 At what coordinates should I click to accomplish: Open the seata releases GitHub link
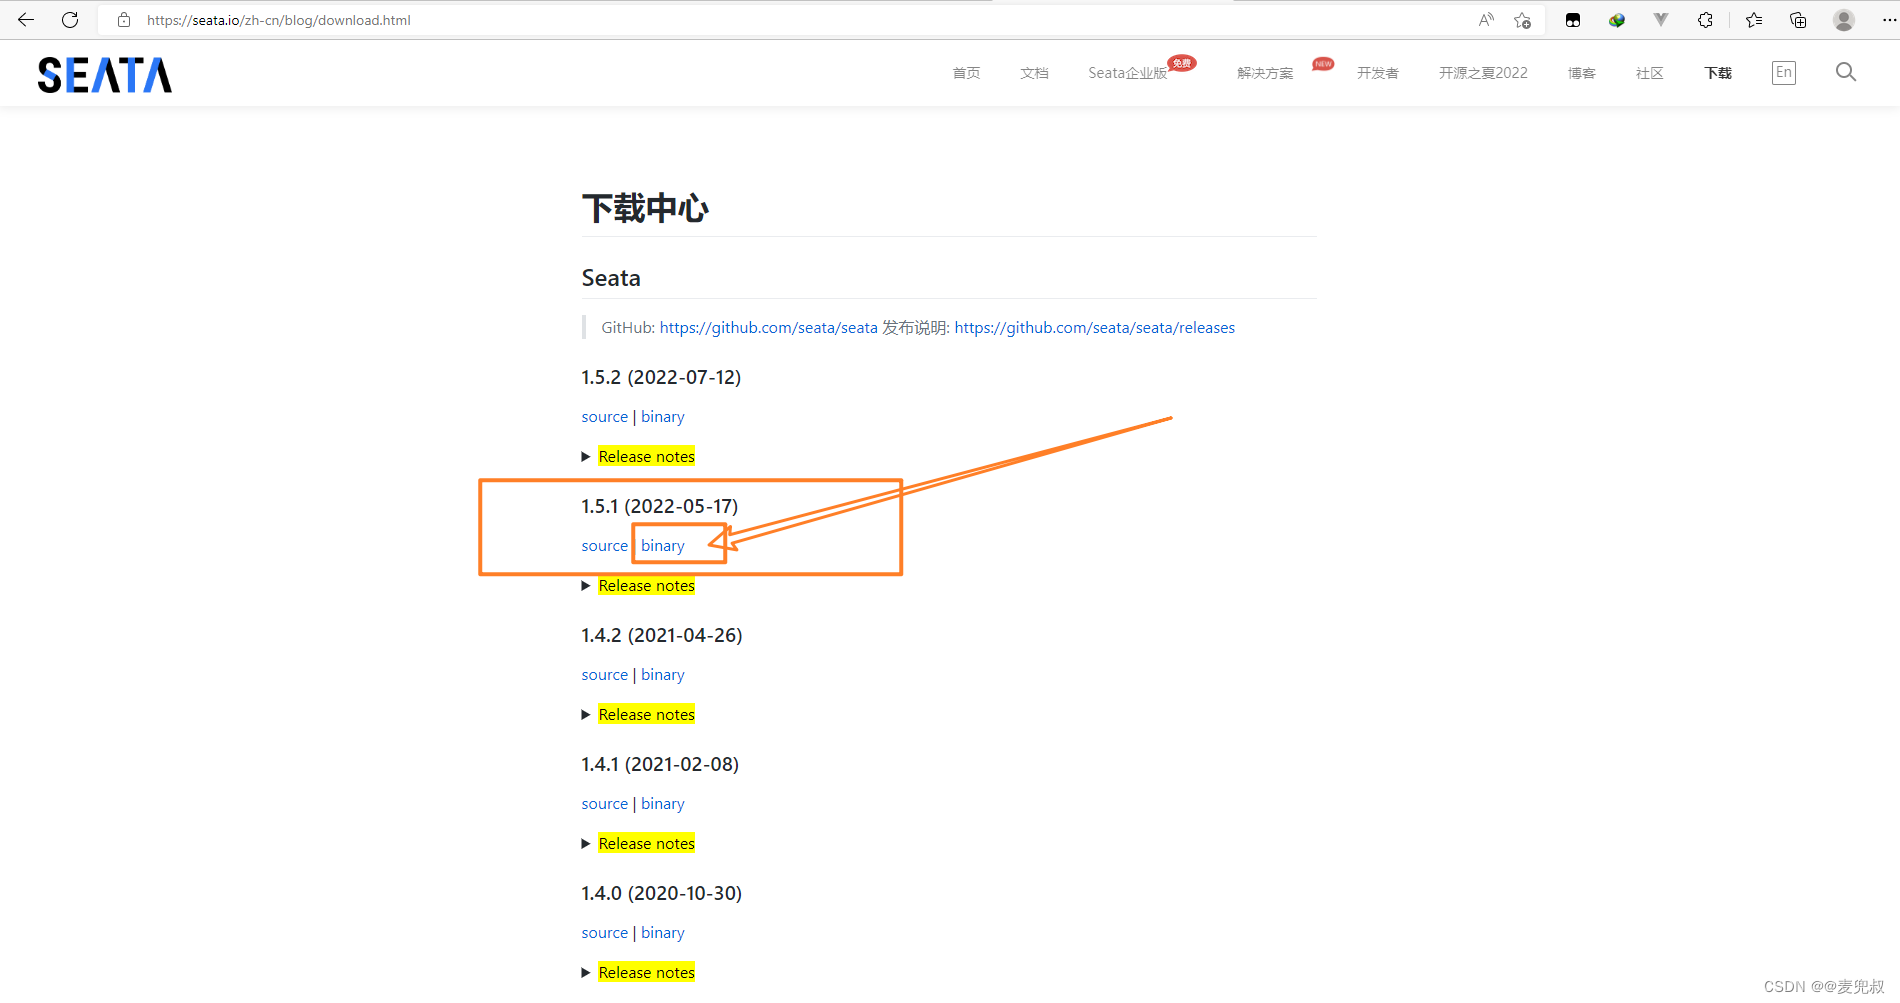[1094, 327]
